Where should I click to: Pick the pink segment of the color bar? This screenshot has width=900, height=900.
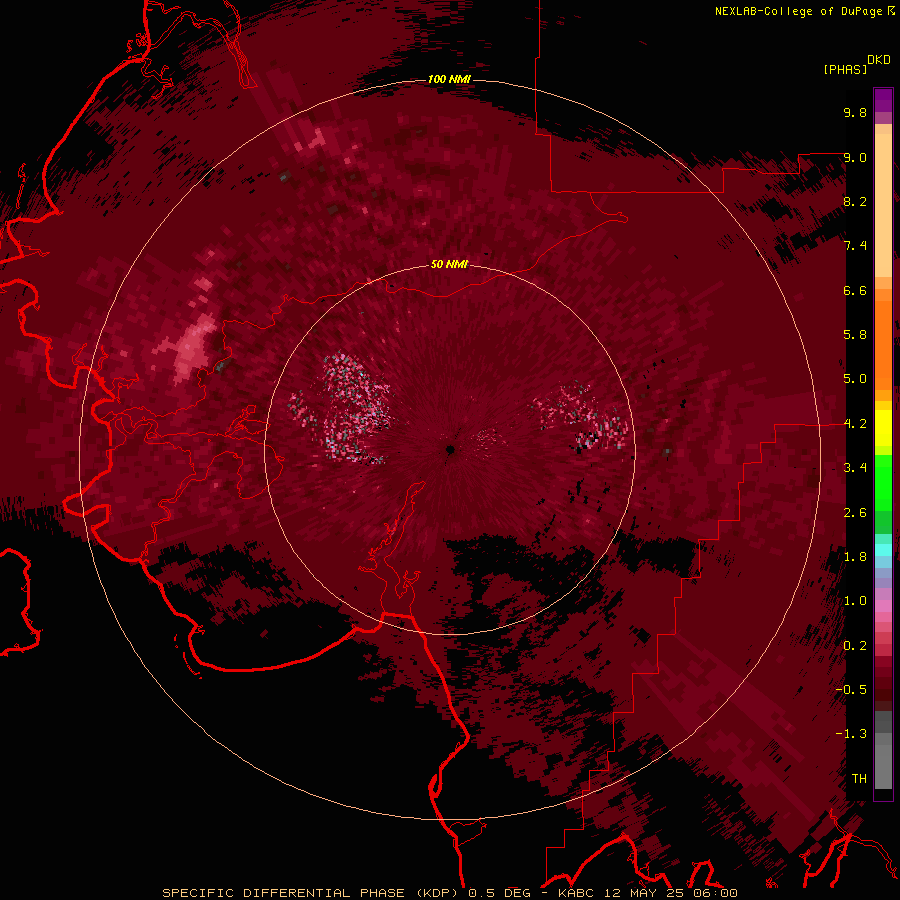tap(883, 606)
